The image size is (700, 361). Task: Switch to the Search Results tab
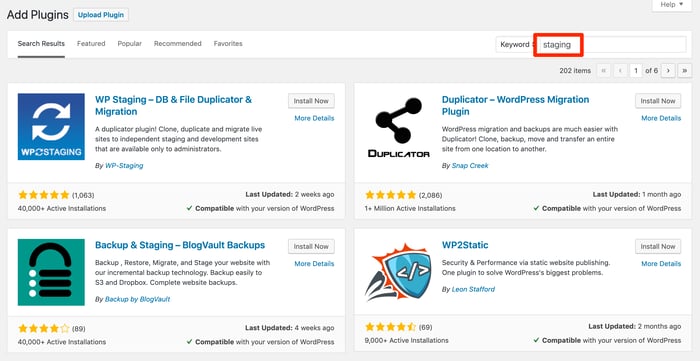point(41,44)
